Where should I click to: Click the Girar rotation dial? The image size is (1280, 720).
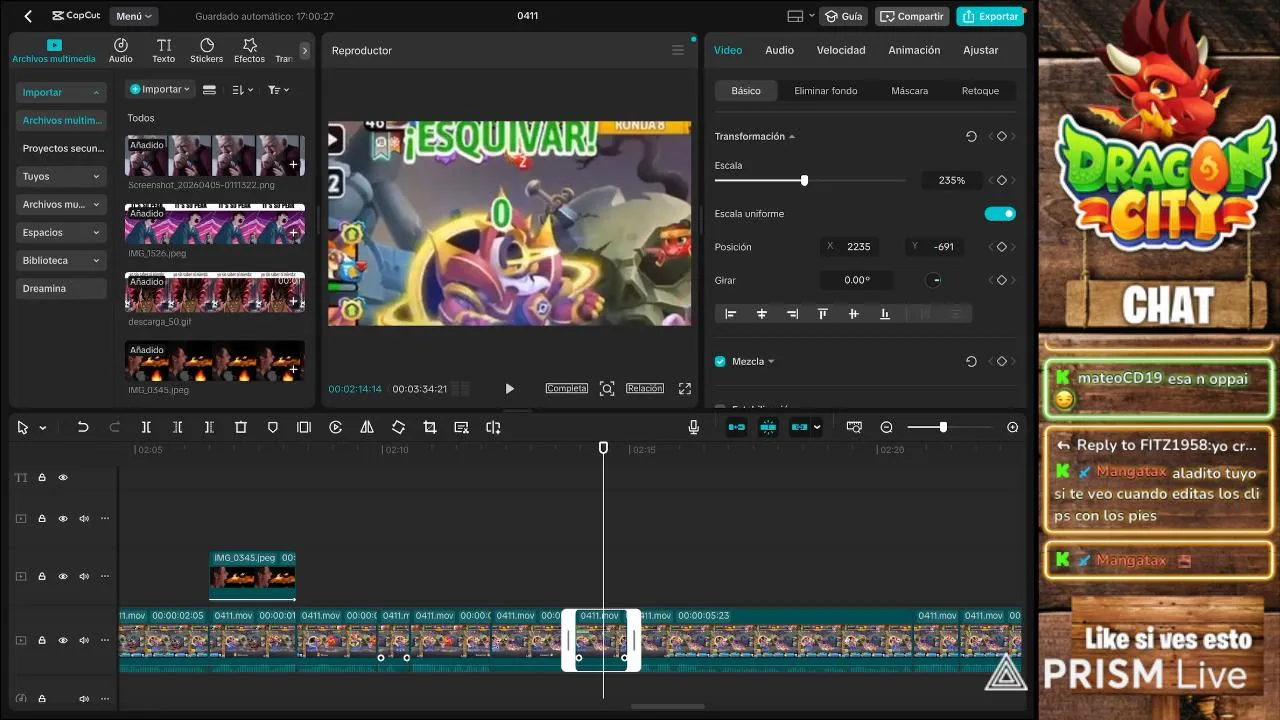[x=934, y=280]
